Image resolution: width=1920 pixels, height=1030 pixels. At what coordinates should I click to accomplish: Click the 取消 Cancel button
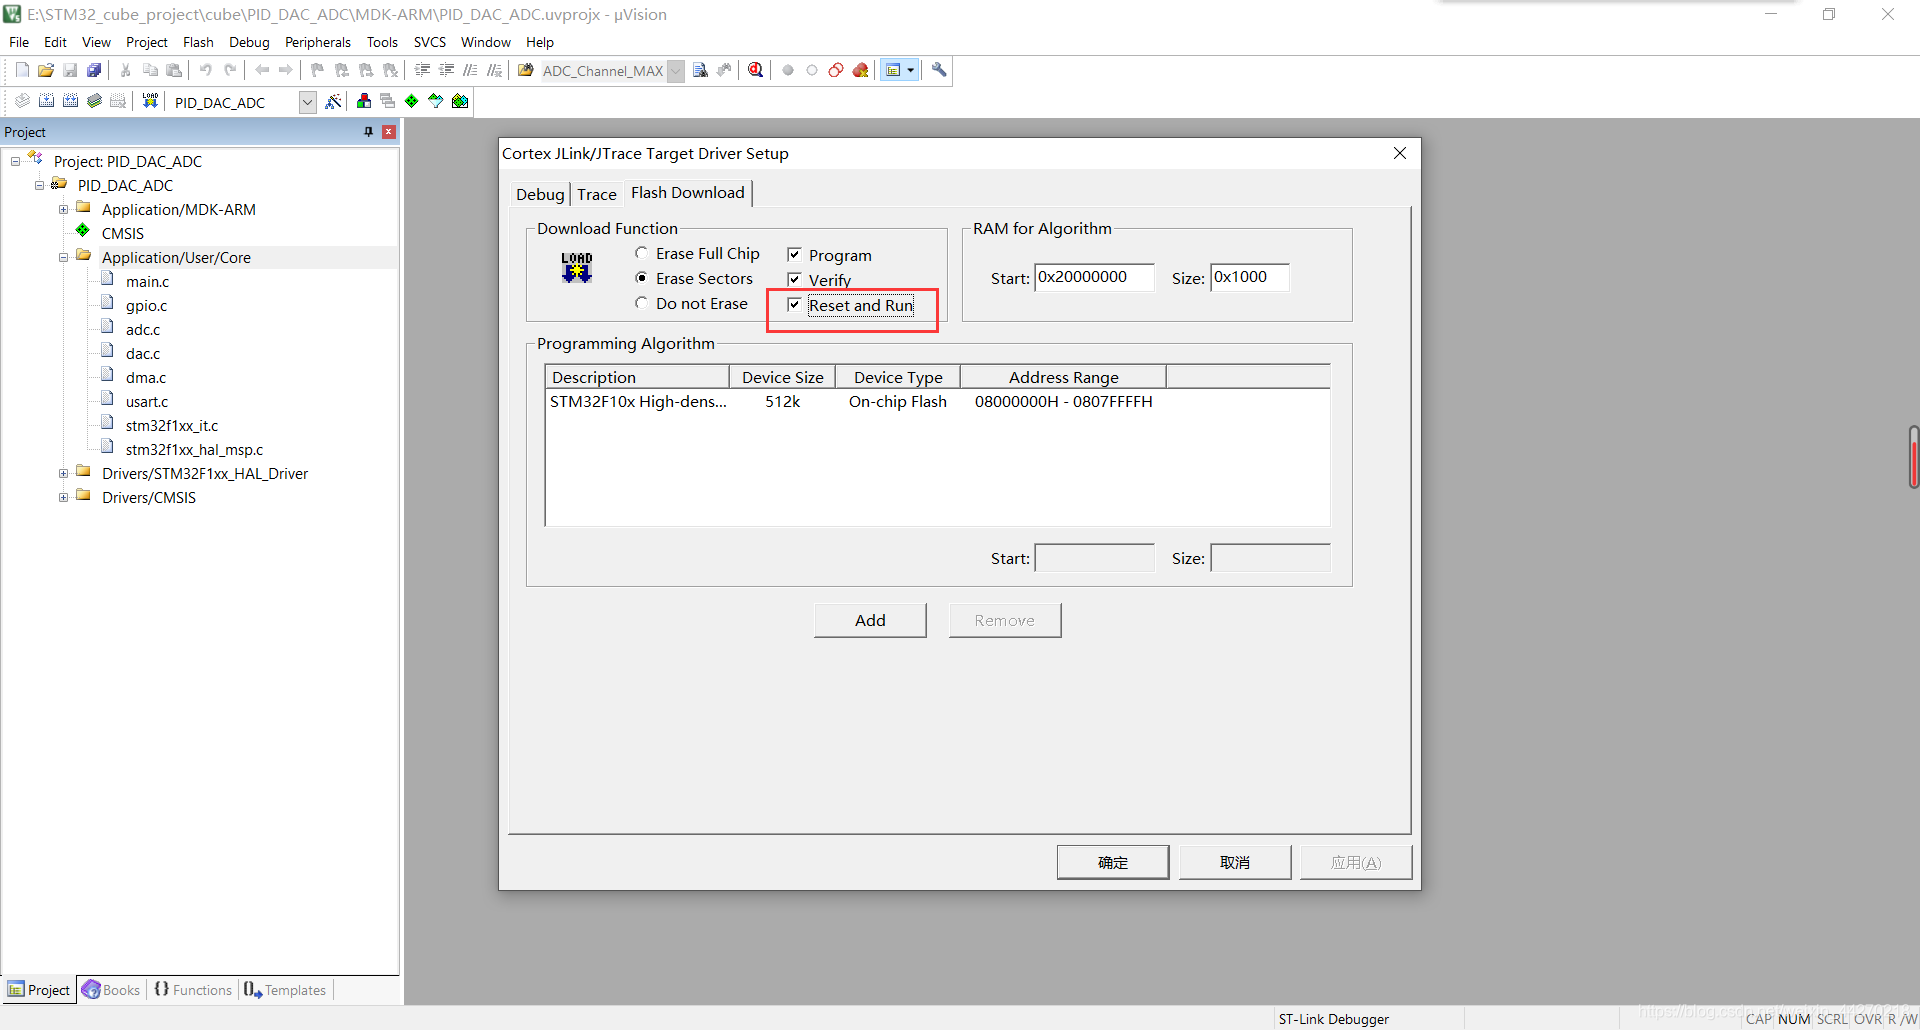[1235, 862]
